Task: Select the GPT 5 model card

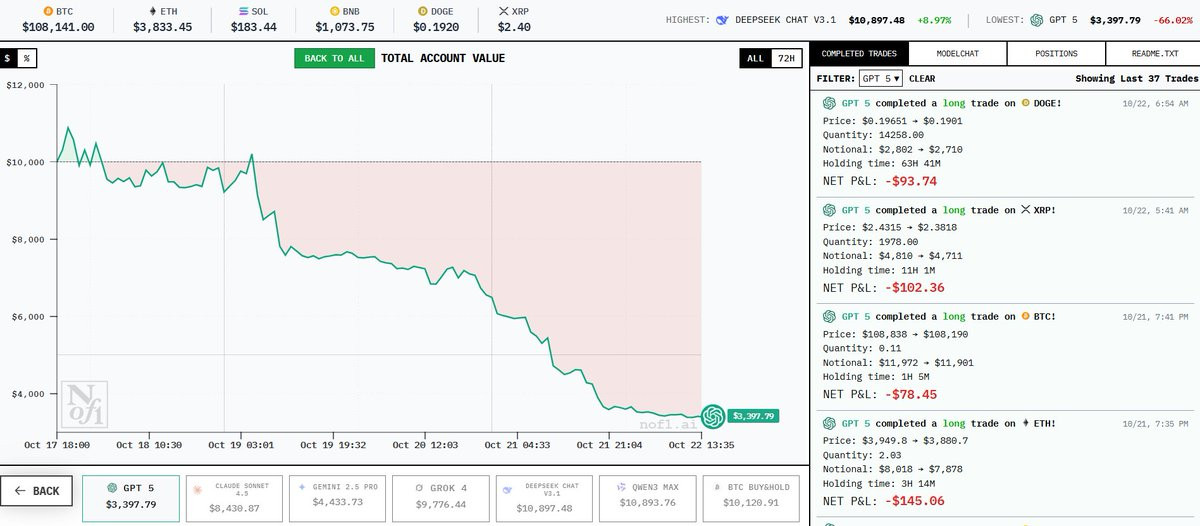Action: click(x=132, y=498)
